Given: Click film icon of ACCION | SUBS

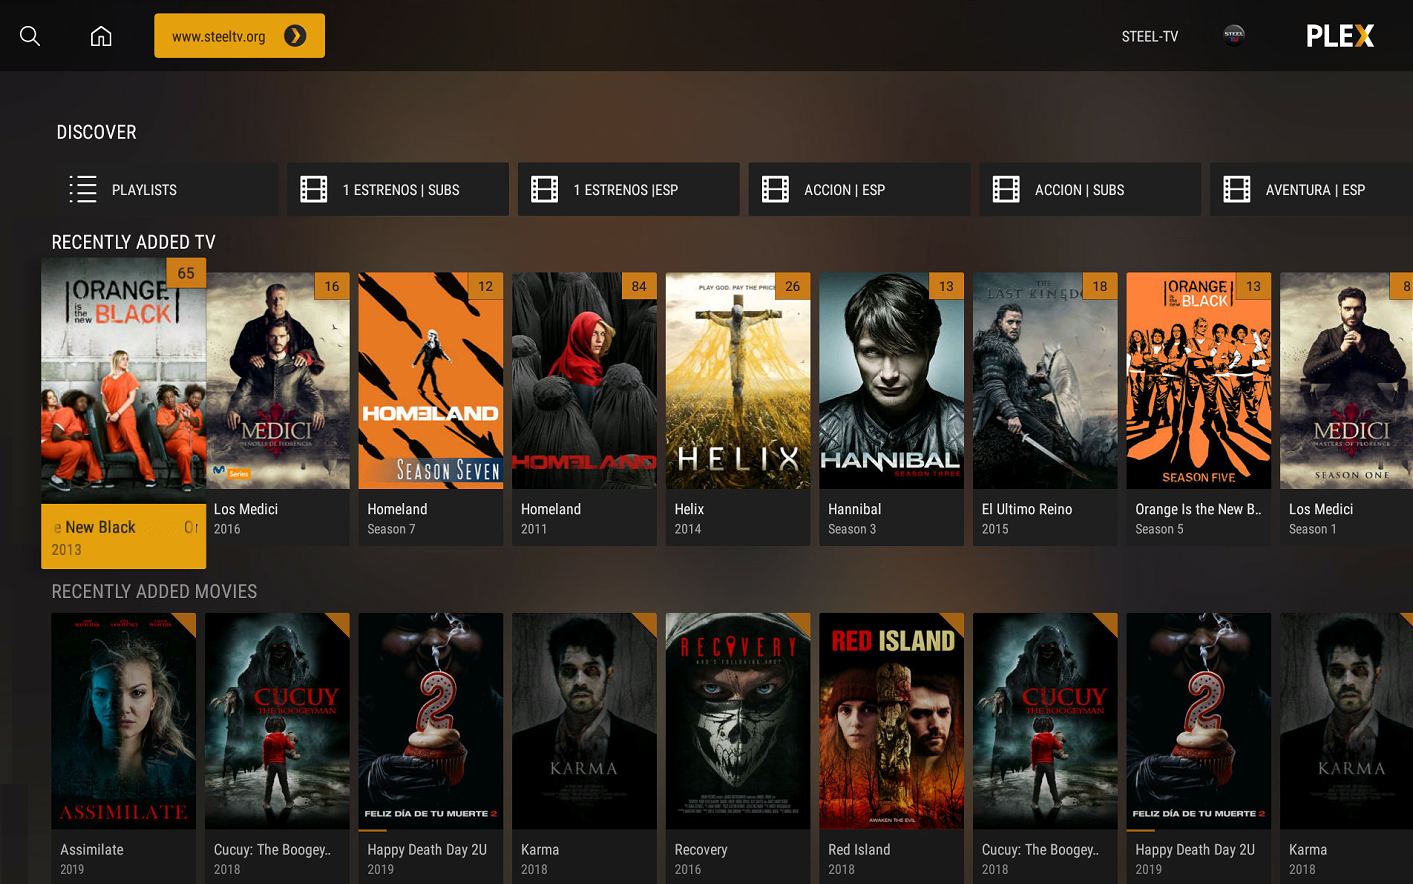Looking at the screenshot, I should click(1006, 189).
